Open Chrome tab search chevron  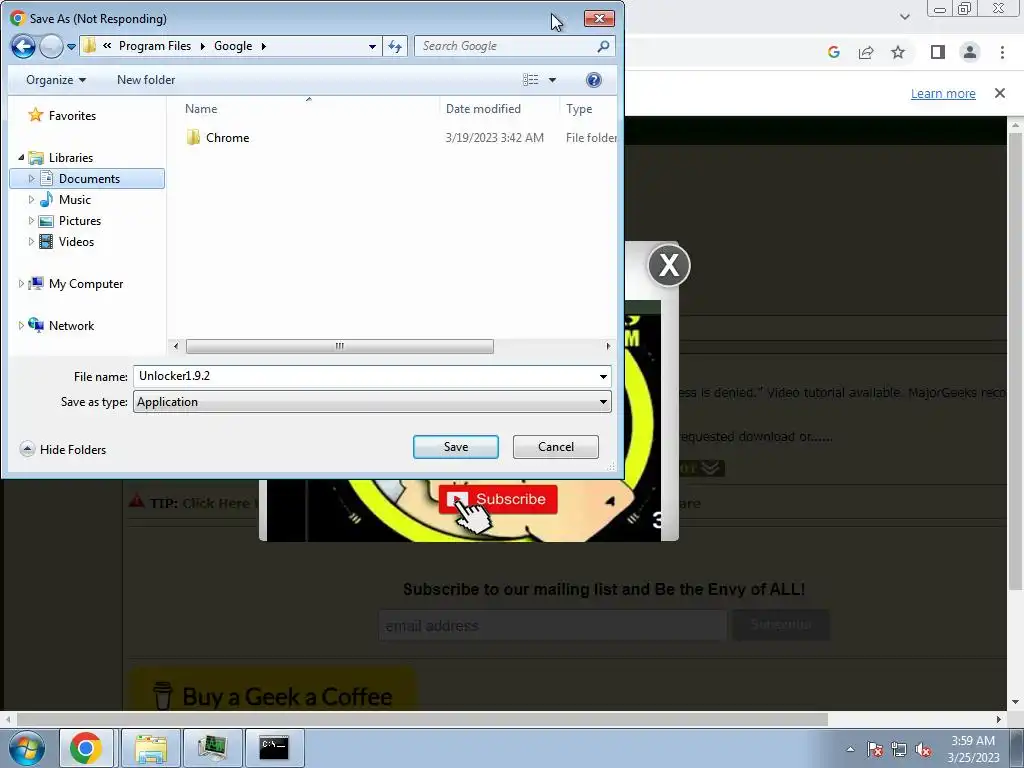904,17
